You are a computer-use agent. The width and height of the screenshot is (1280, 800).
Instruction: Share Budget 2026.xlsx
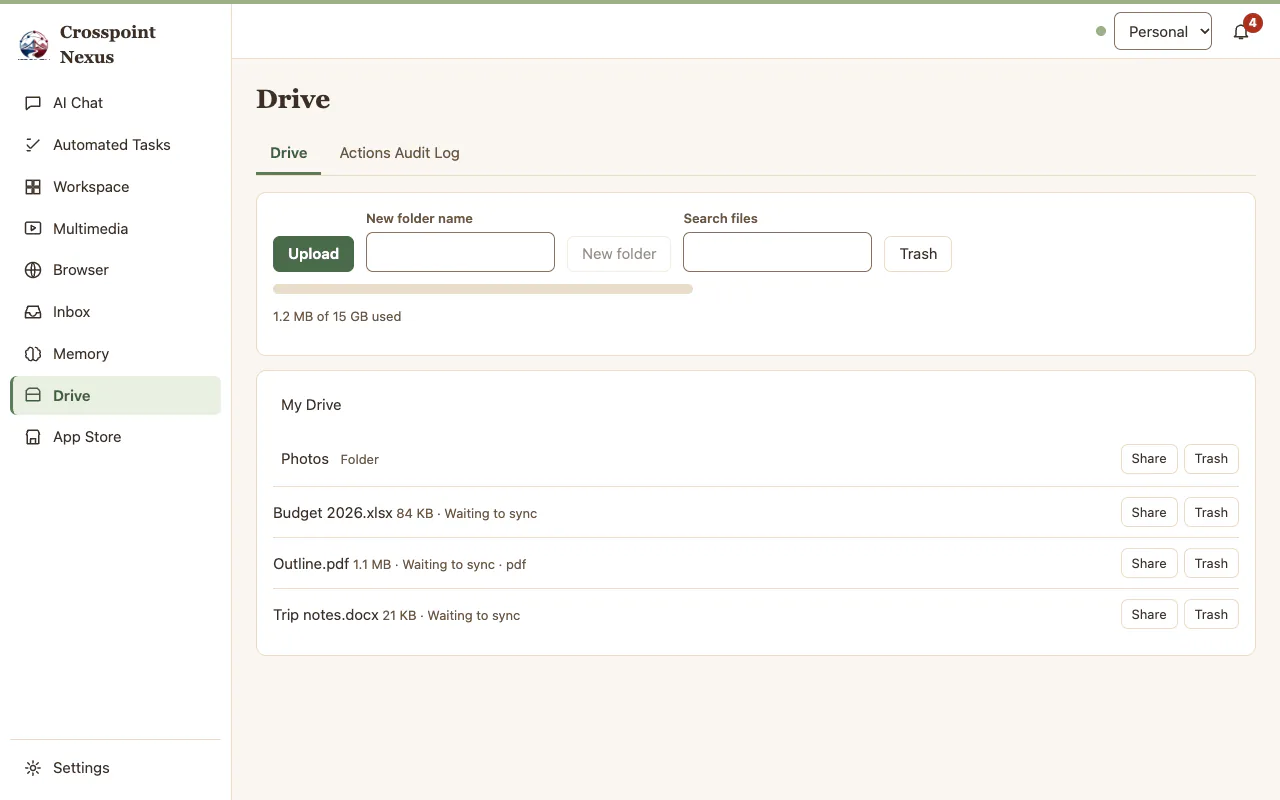point(1149,512)
